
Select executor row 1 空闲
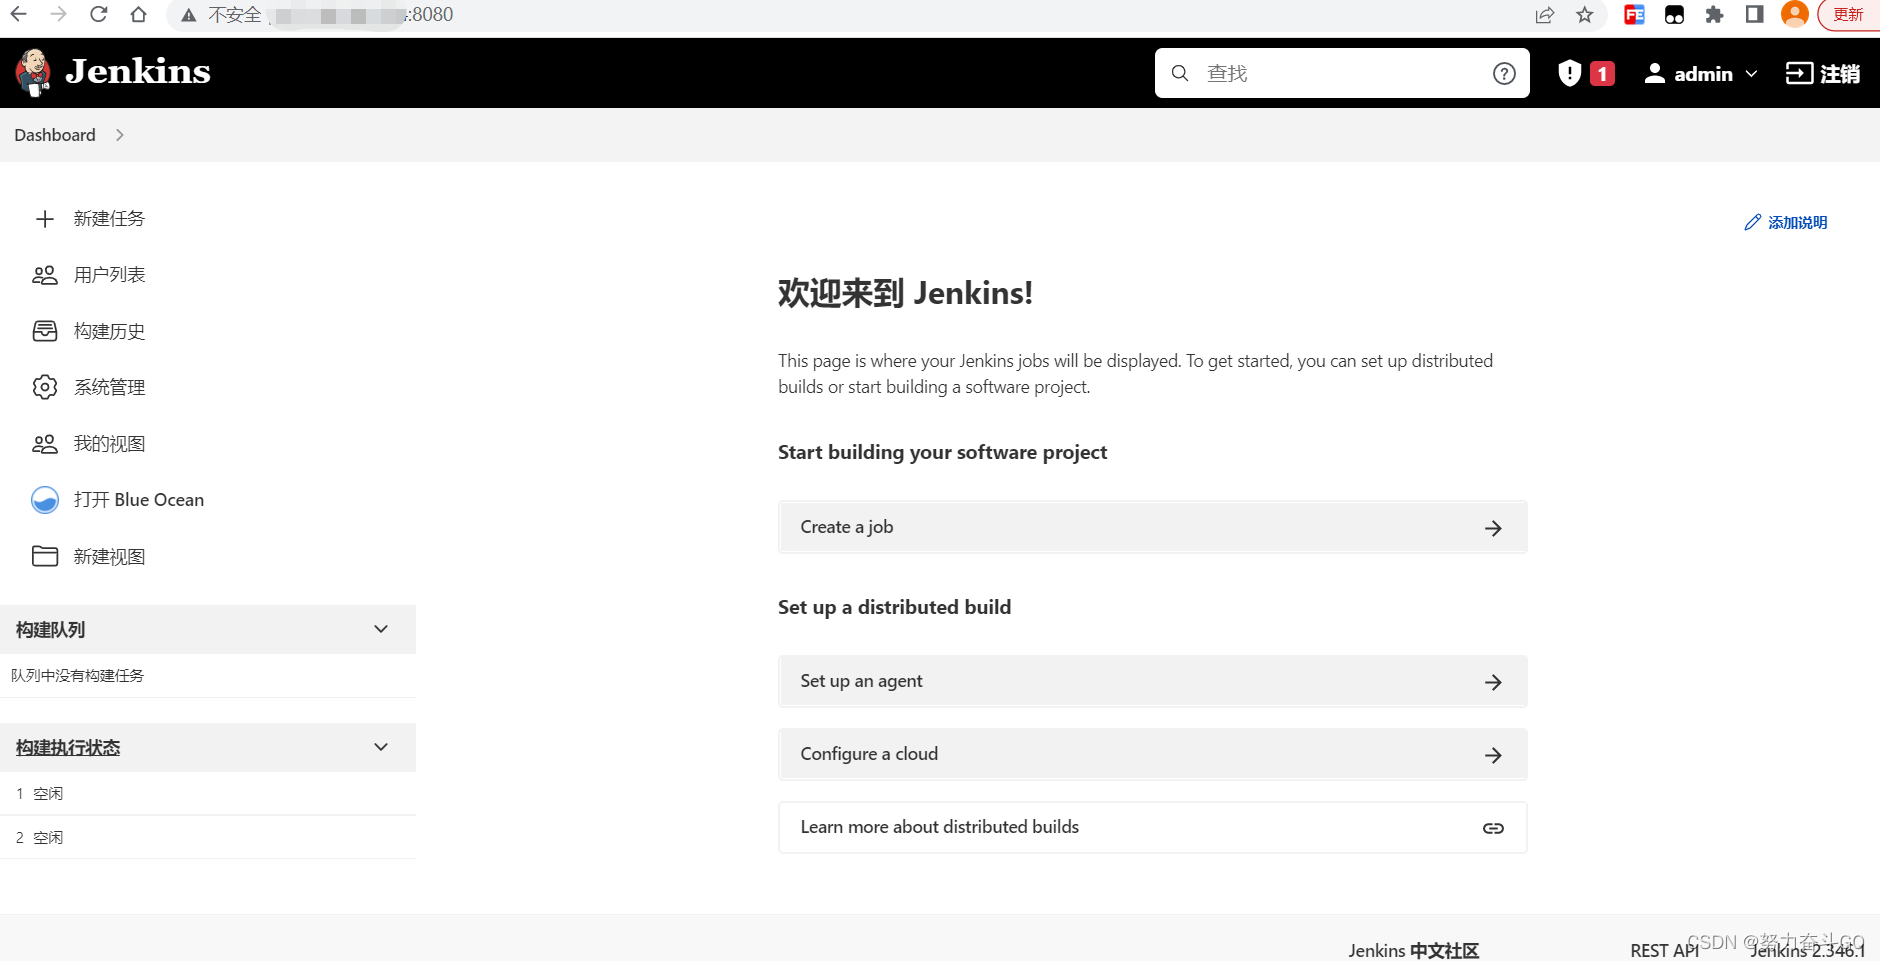[208, 793]
